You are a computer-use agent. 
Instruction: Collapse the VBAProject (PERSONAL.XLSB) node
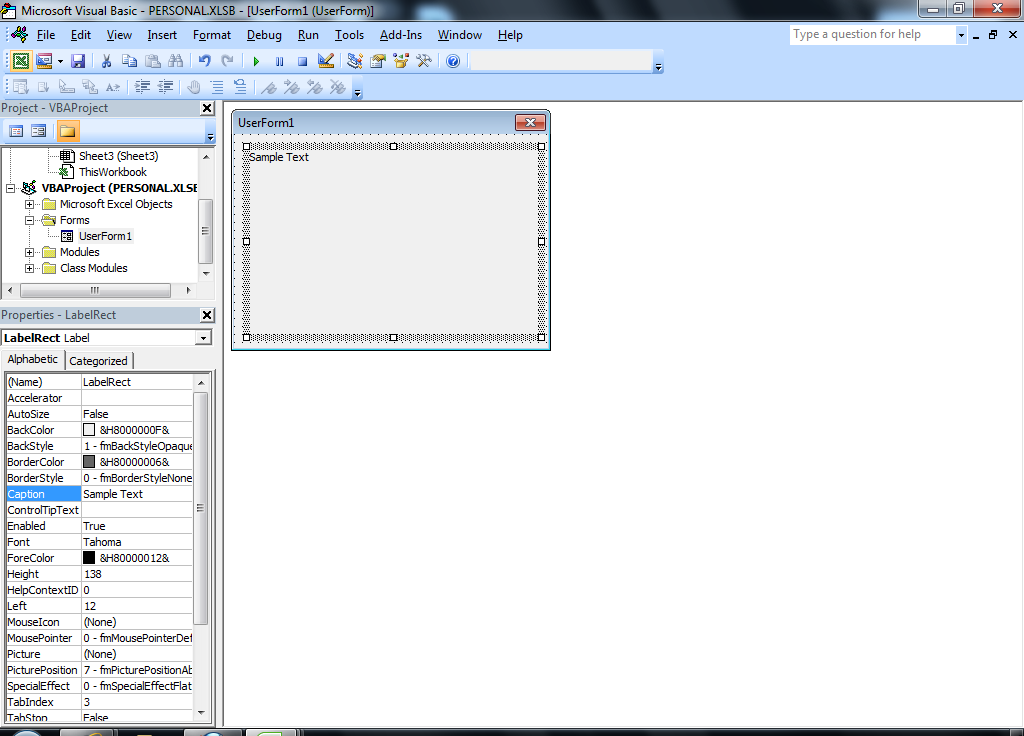[10, 188]
